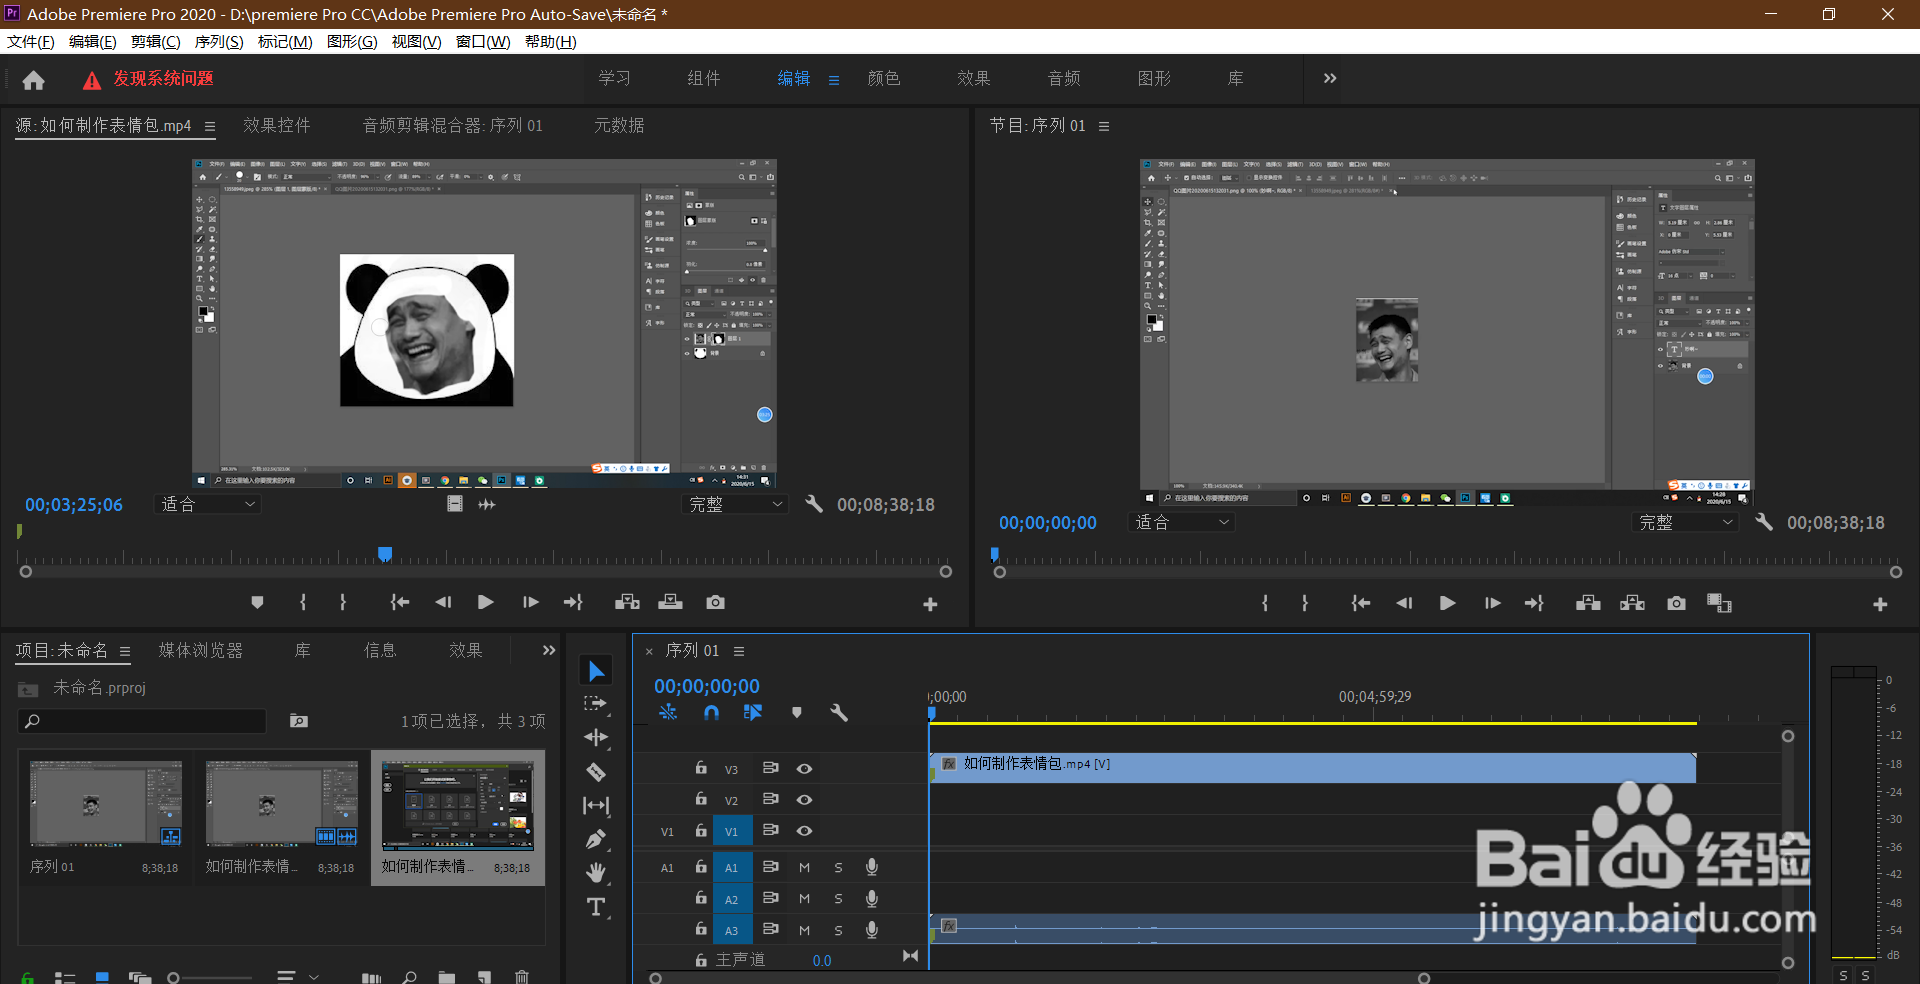Image resolution: width=1920 pixels, height=984 pixels.
Task: Toggle lock on track V2
Action: pyautogui.click(x=701, y=800)
